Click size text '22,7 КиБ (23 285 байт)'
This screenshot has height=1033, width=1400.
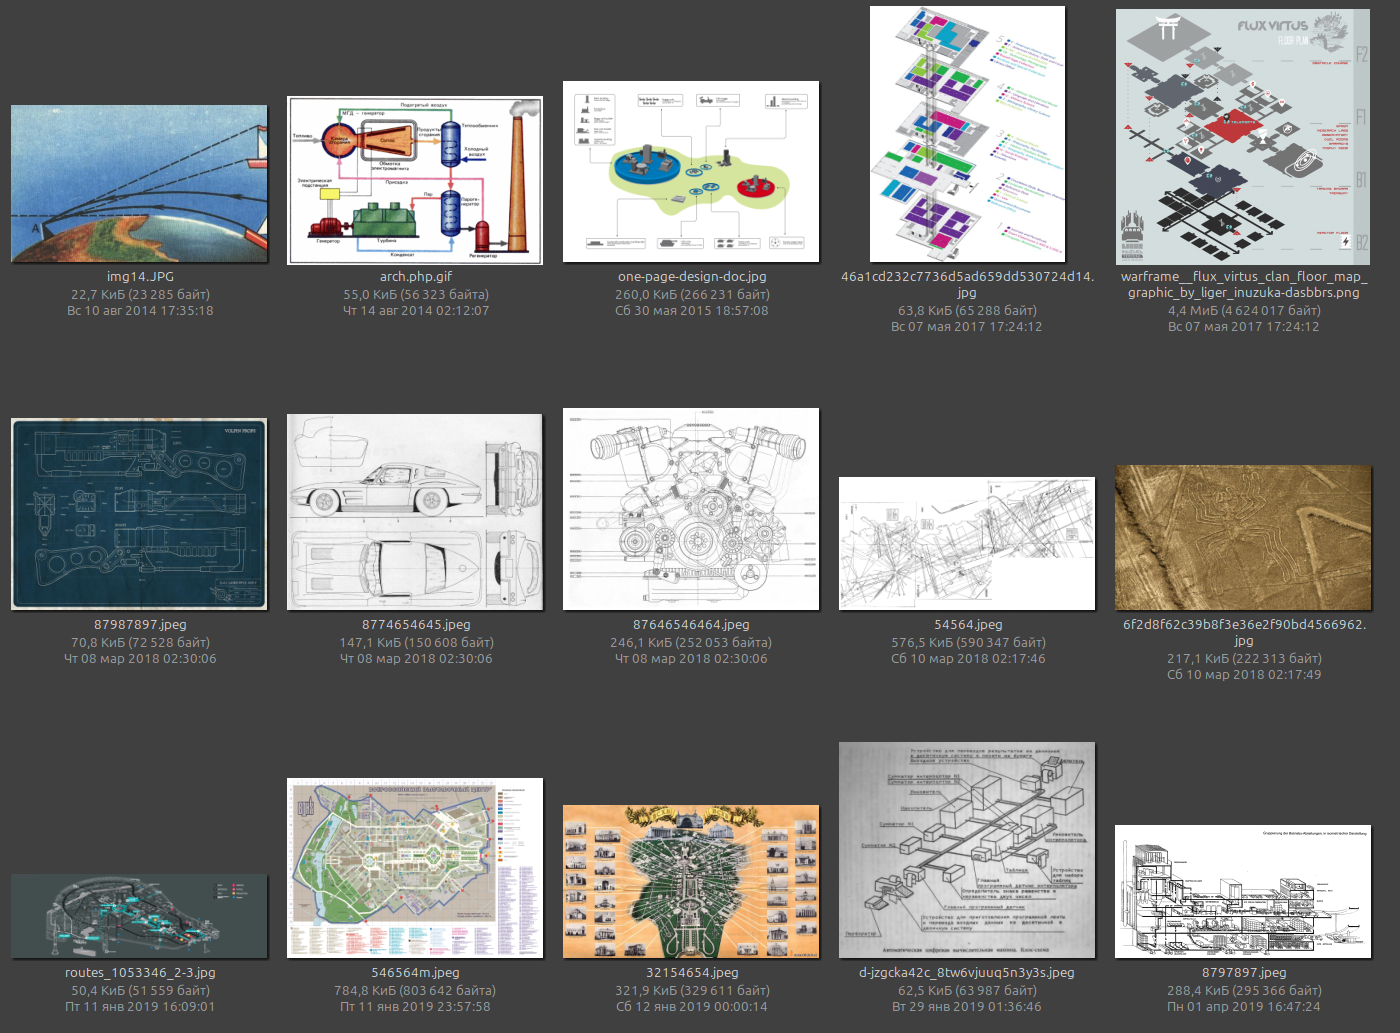[x=140, y=295]
